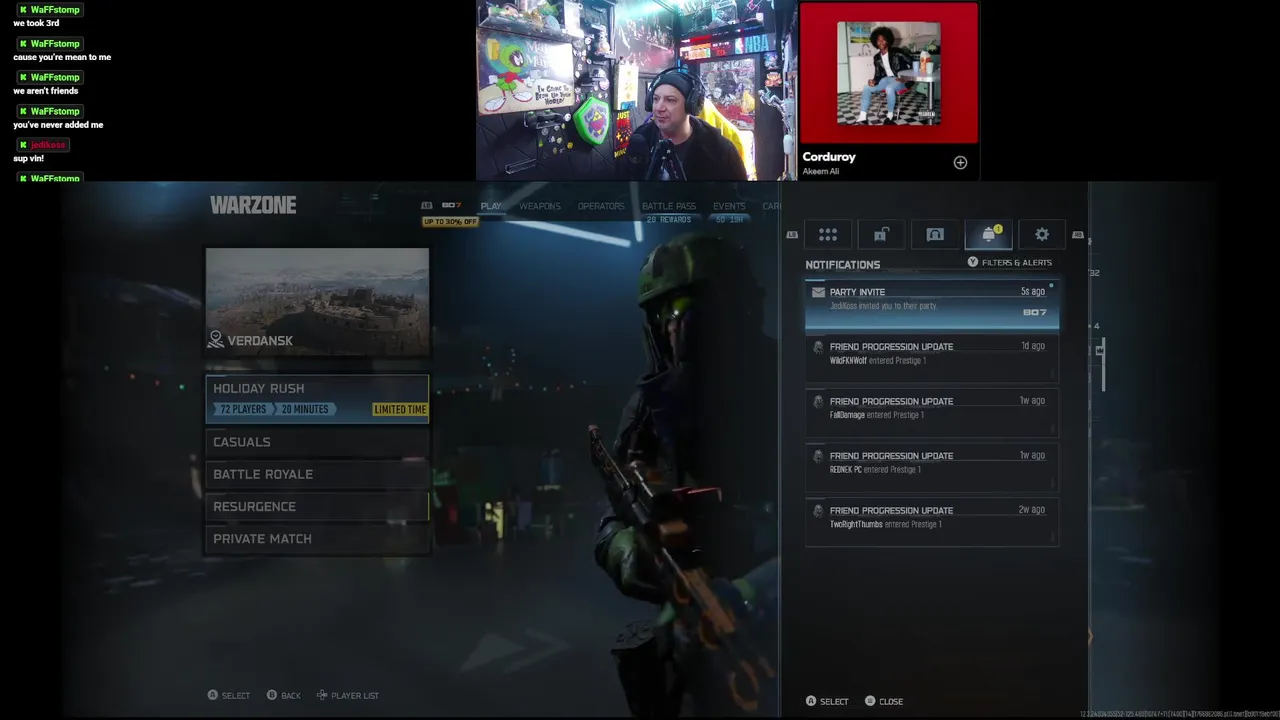The width and height of the screenshot is (1280, 720).
Task: Click the envelope icon on Party Invite
Action: [x=818, y=292]
